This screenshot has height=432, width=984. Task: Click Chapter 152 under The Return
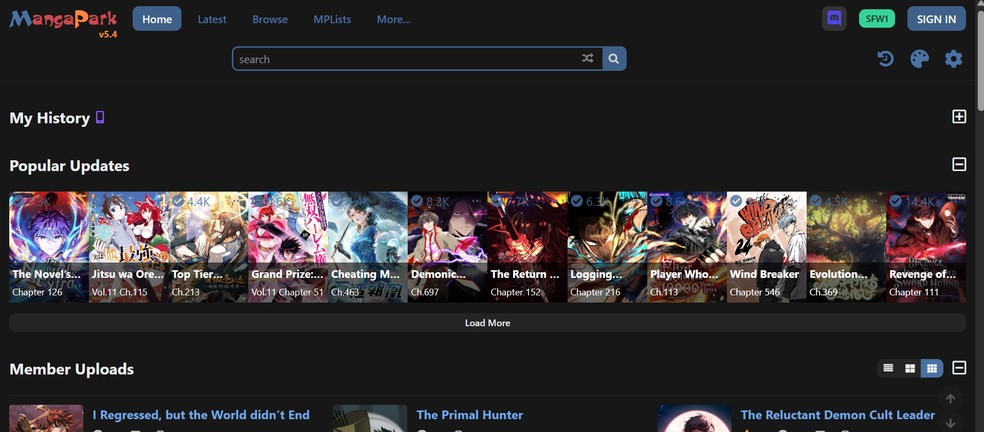[516, 292]
